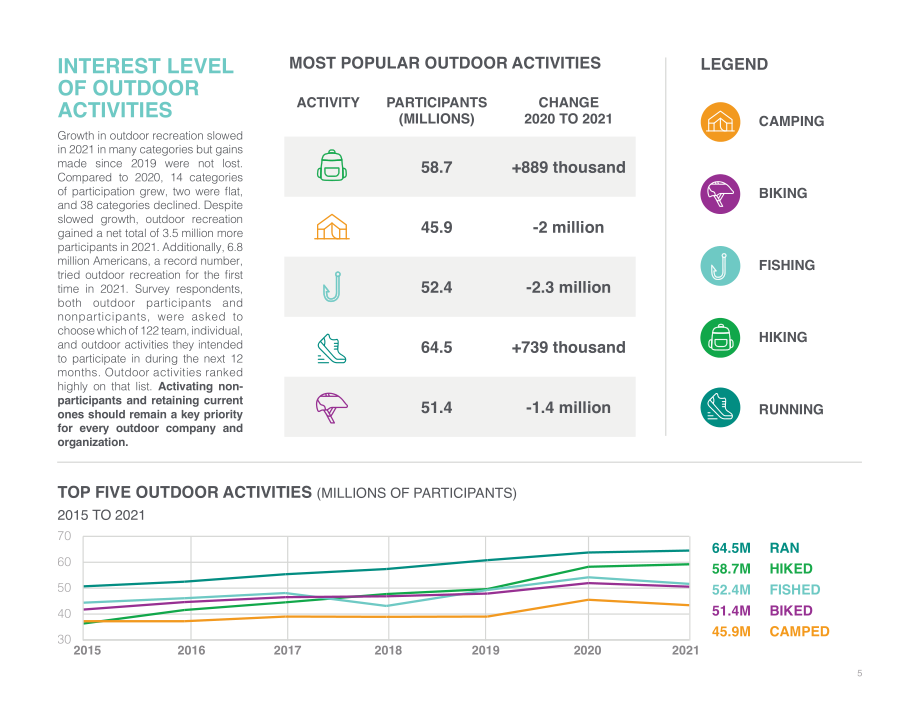
Task: Click the Participants (Millions) column header
Action: click(437, 110)
